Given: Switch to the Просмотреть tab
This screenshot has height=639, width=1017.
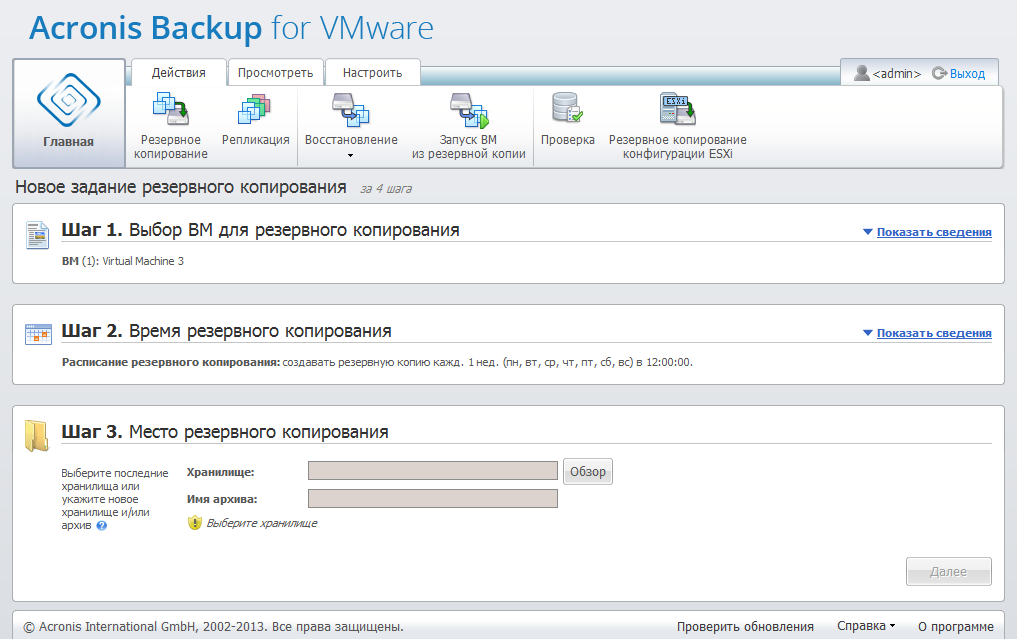Looking at the screenshot, I should [x=275, y=73].
